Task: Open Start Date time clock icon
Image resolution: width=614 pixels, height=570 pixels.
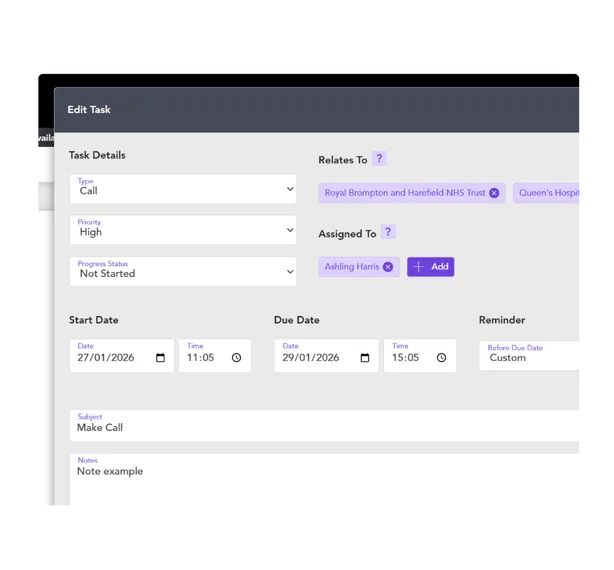Action: 237,357
